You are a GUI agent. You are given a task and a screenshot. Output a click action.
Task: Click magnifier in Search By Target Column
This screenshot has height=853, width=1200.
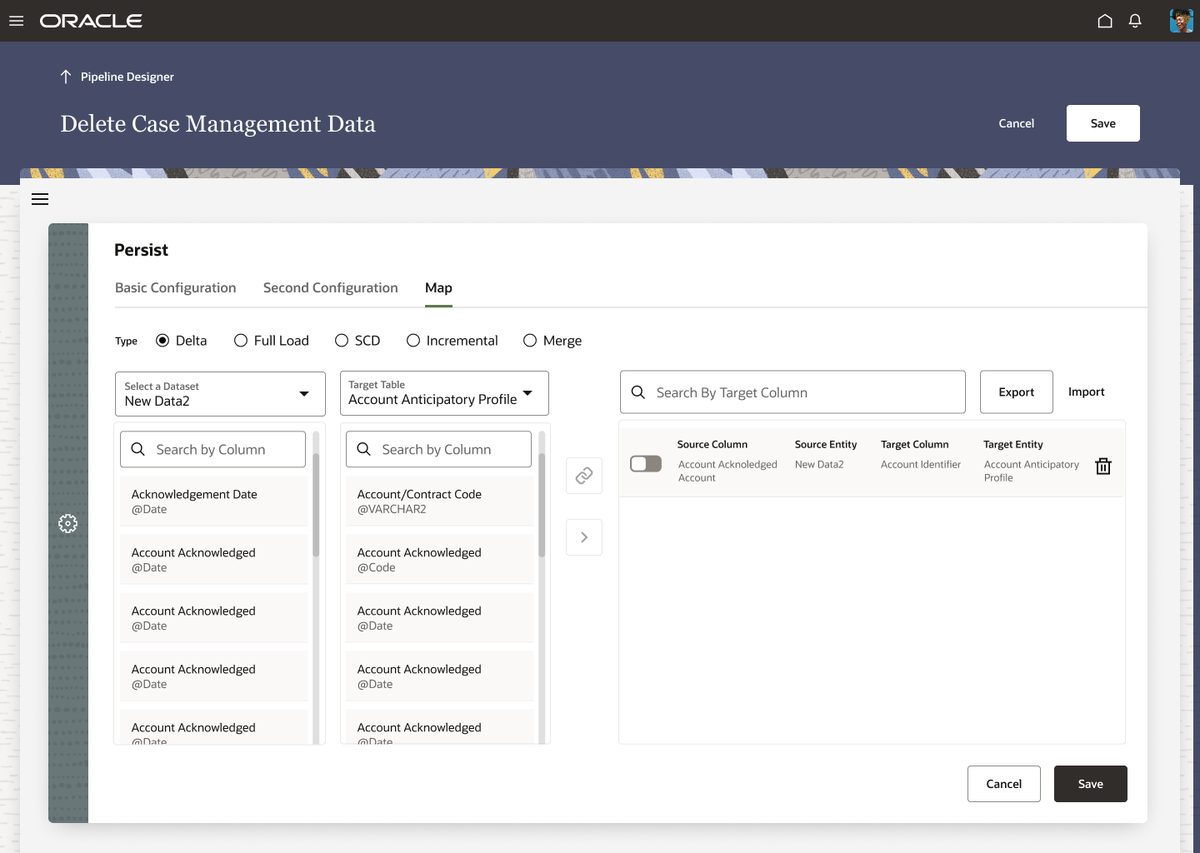click(x=638, y=393)
